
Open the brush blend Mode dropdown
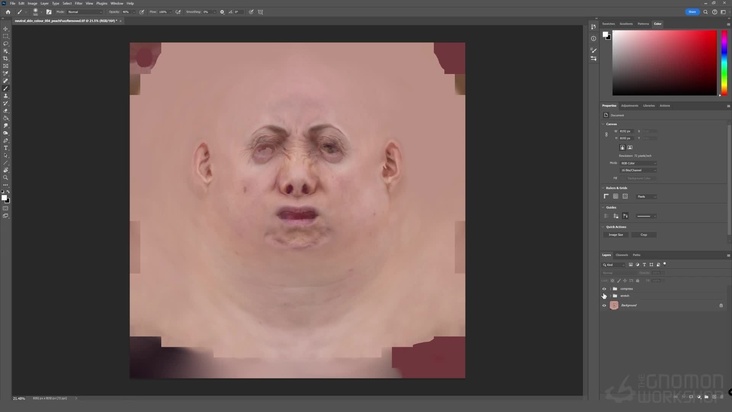(x=84, y=12)
